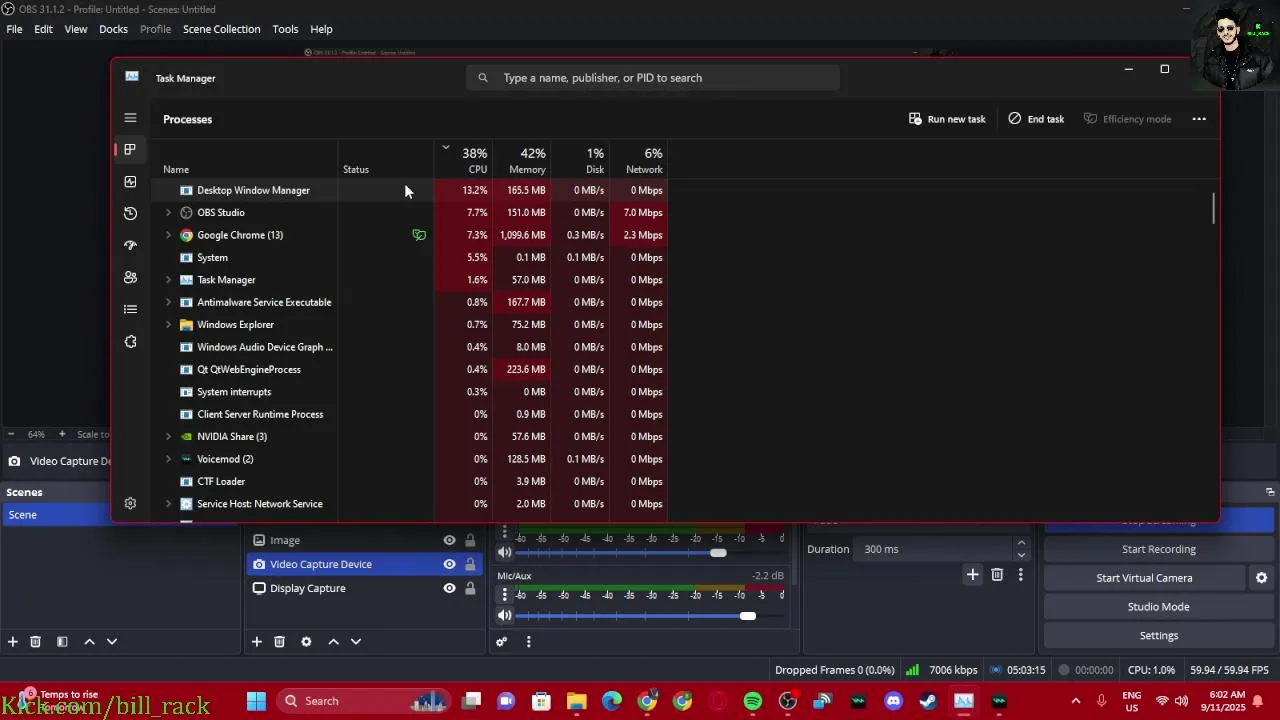Open App history page in Task Manager sidebar

130,213
